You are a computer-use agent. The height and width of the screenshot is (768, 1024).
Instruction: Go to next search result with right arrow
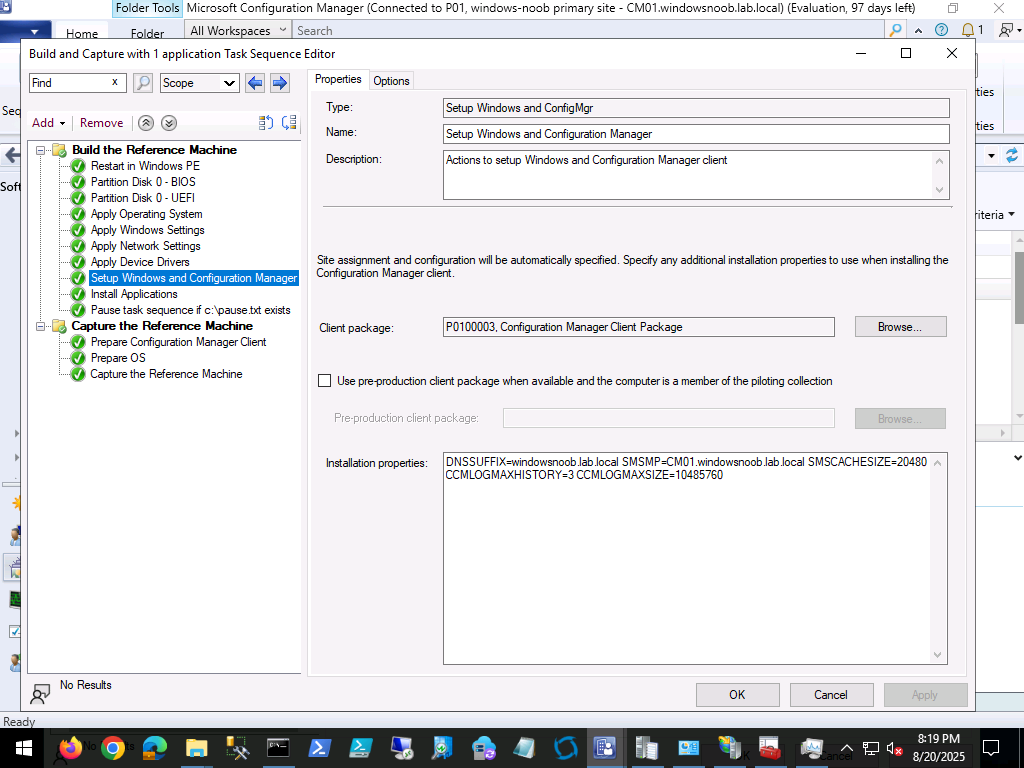pyautogui.click(x=280, y=83)
